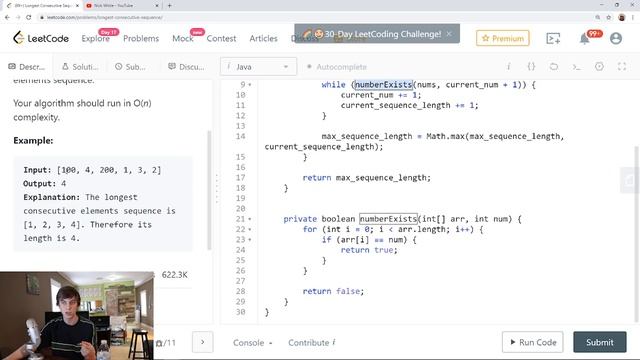Click the browser back arrow
640x360 pixels.
click(7, 17)
